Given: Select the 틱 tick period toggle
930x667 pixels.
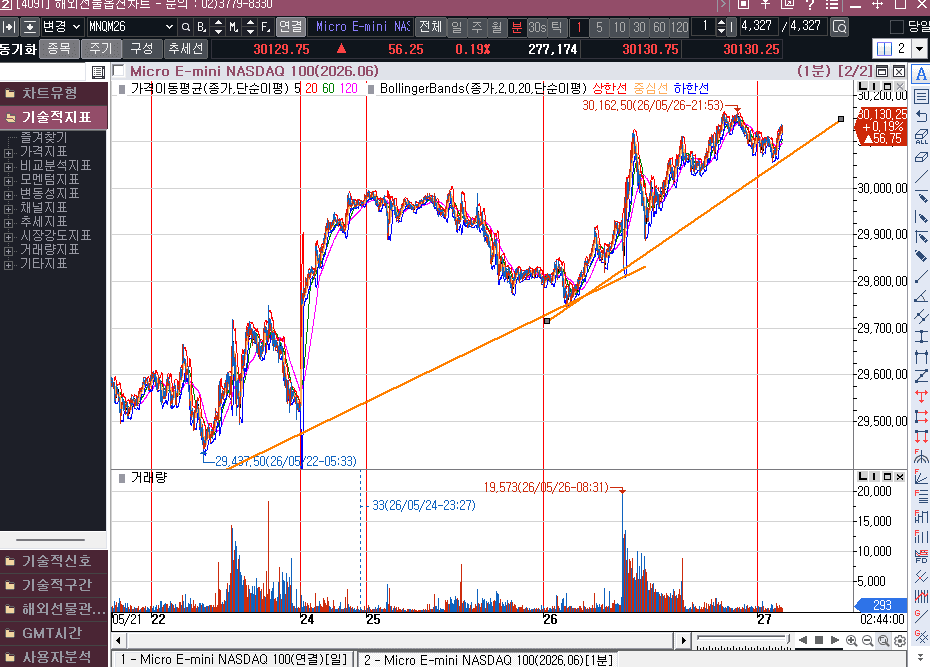Looking at the screenshot, I should tap(556, 27).
